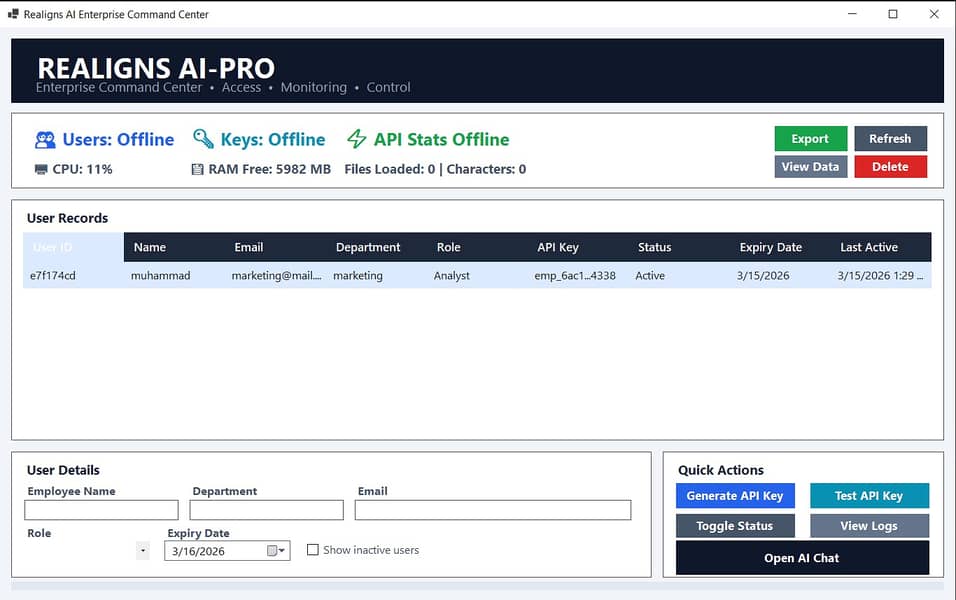Click the Keys key icon

click(203, 140)
